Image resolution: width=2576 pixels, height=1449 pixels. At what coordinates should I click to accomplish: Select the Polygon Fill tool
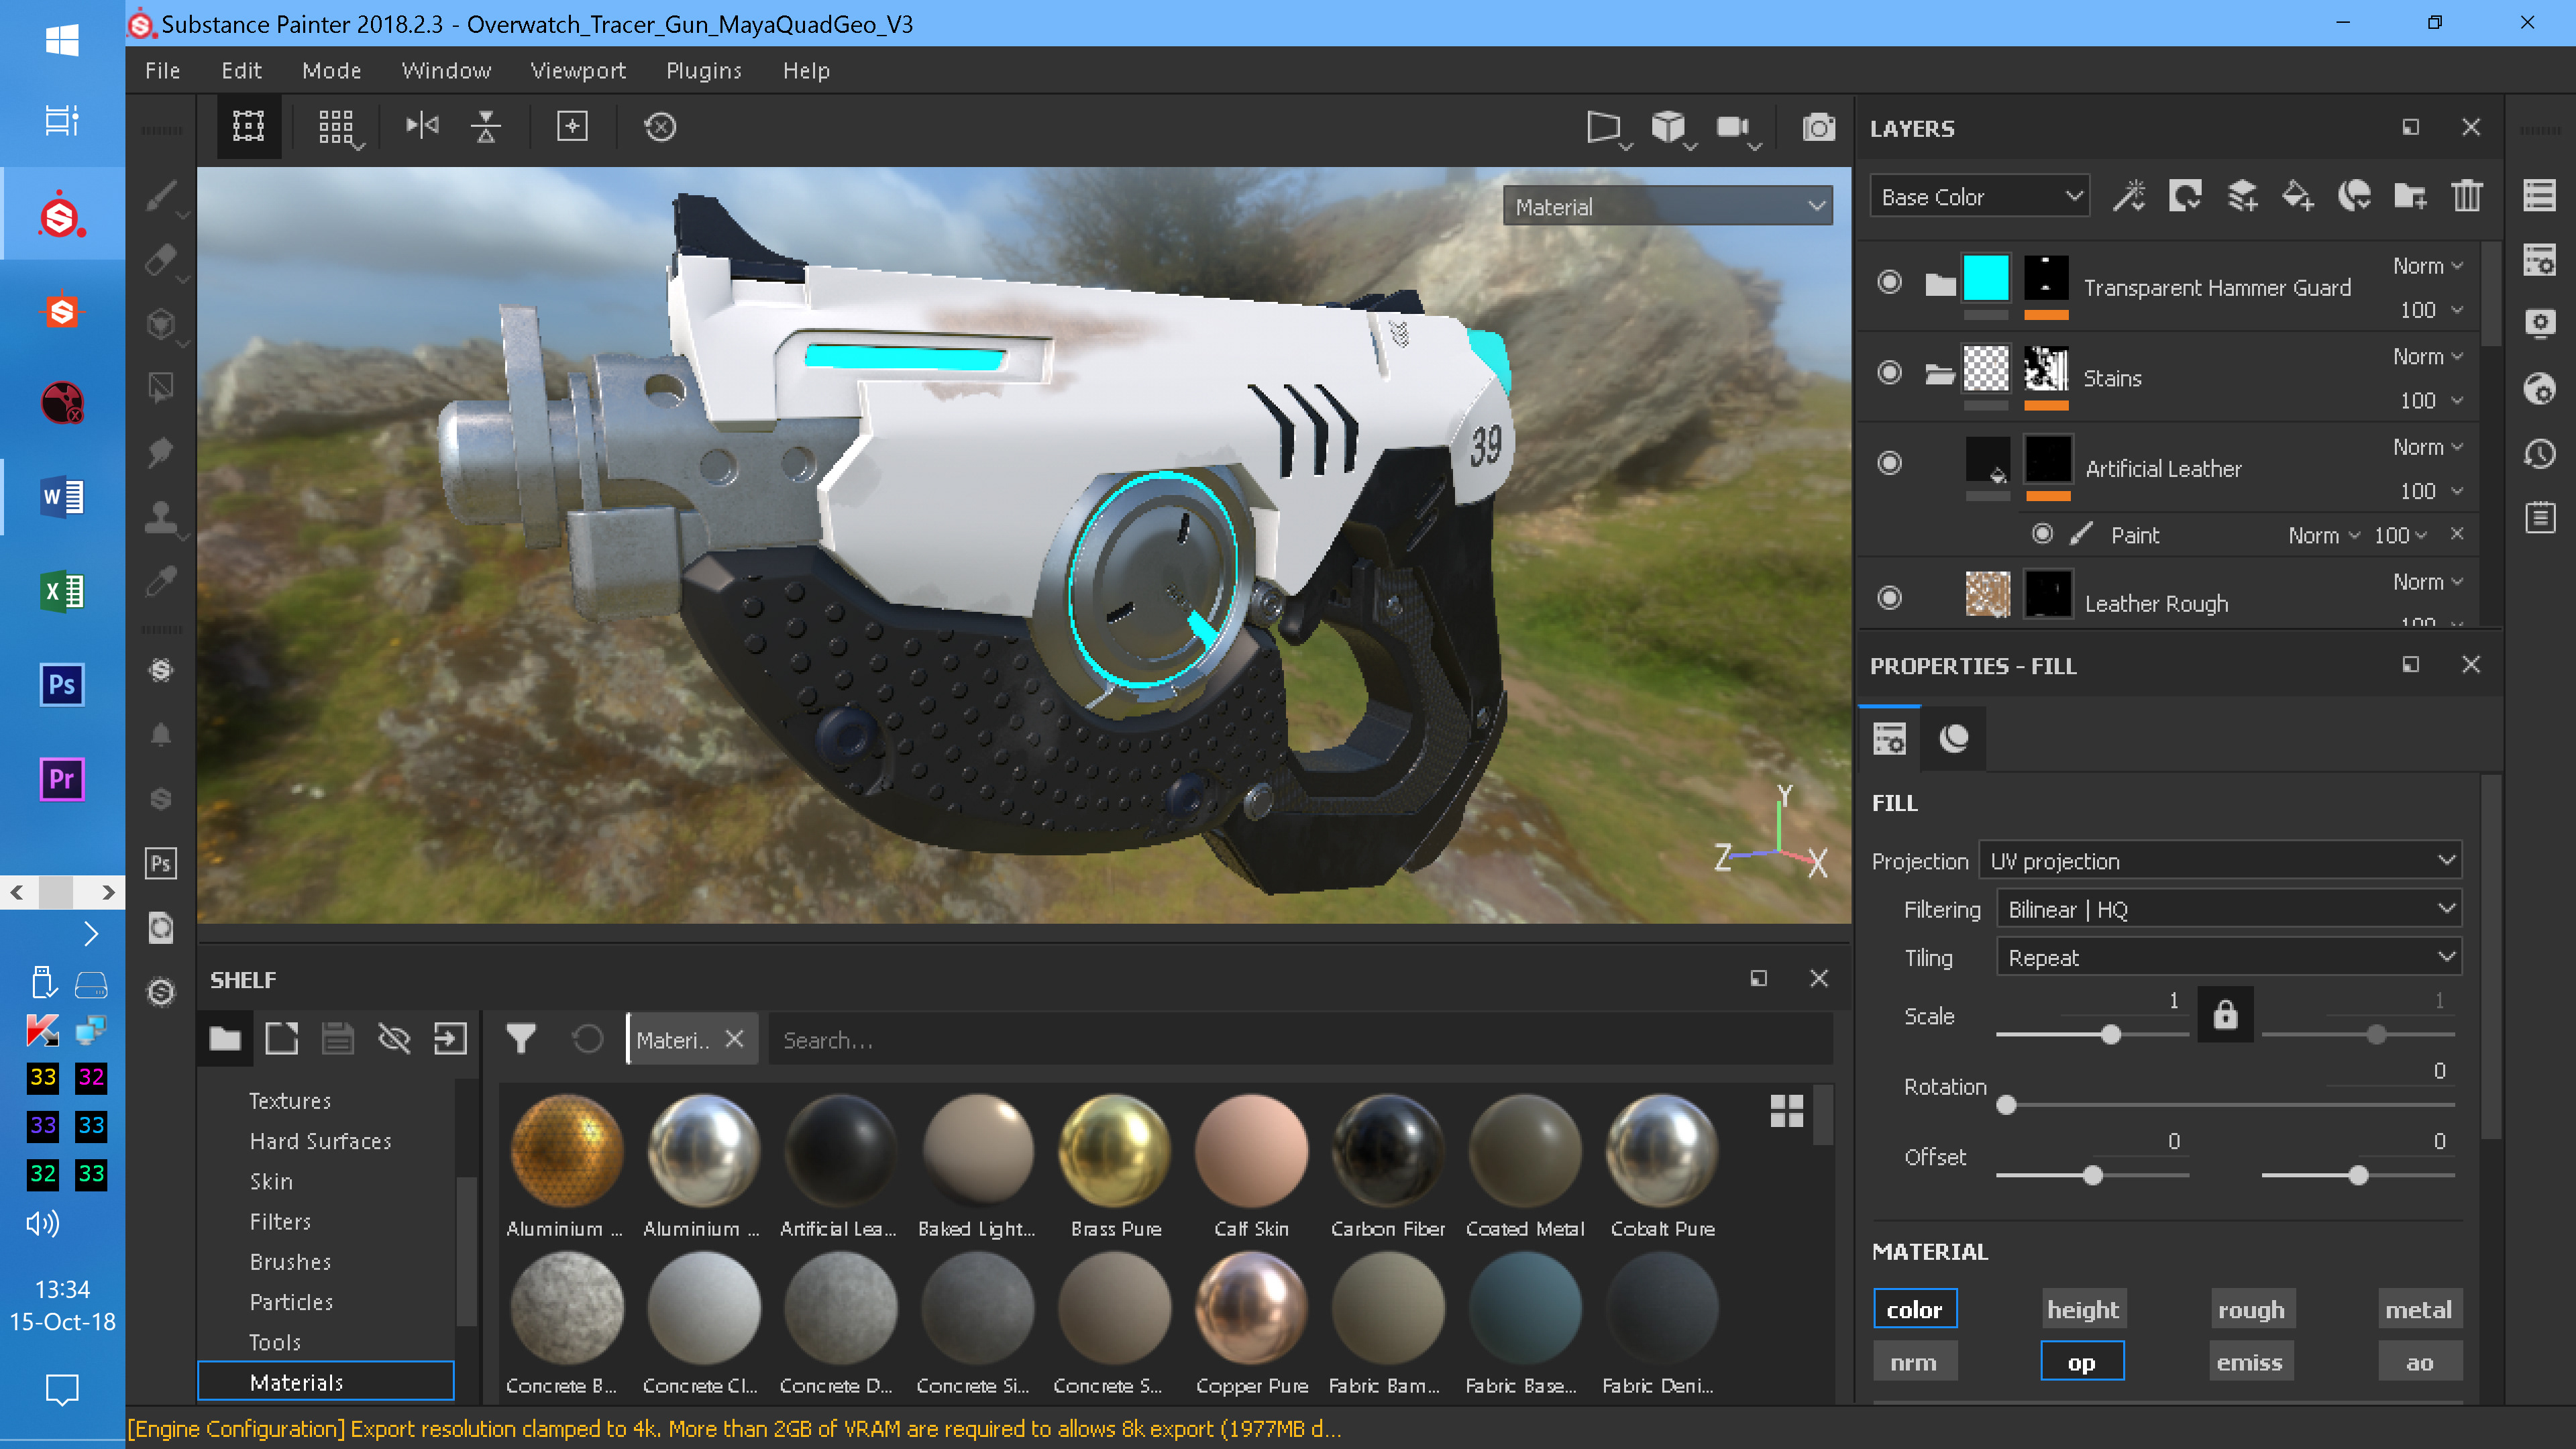160,388
